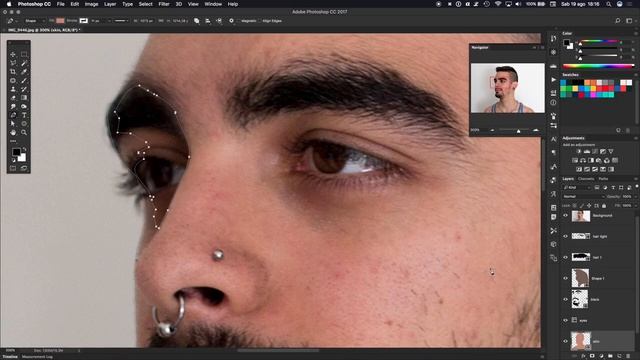This screenshot has width=640, height=360.
Task: Toggle visibility of layer below Shape 1
Action: [x=566, y=300]
